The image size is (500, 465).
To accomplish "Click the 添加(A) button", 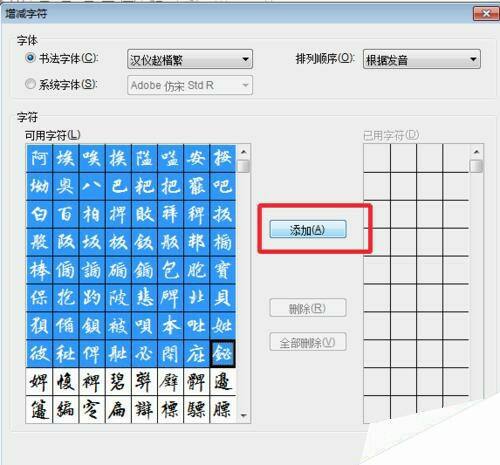I will [x=308, y=229].
